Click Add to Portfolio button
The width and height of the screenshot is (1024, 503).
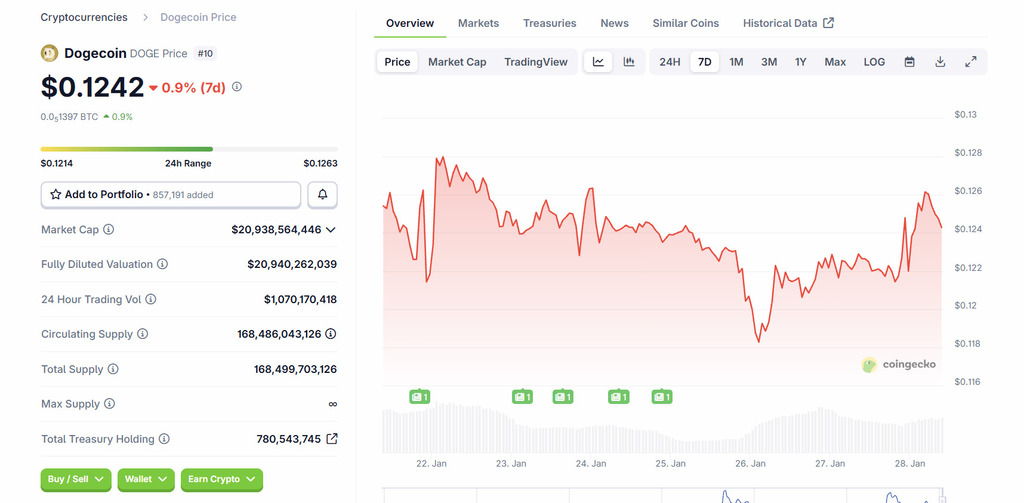click(171, 194)
